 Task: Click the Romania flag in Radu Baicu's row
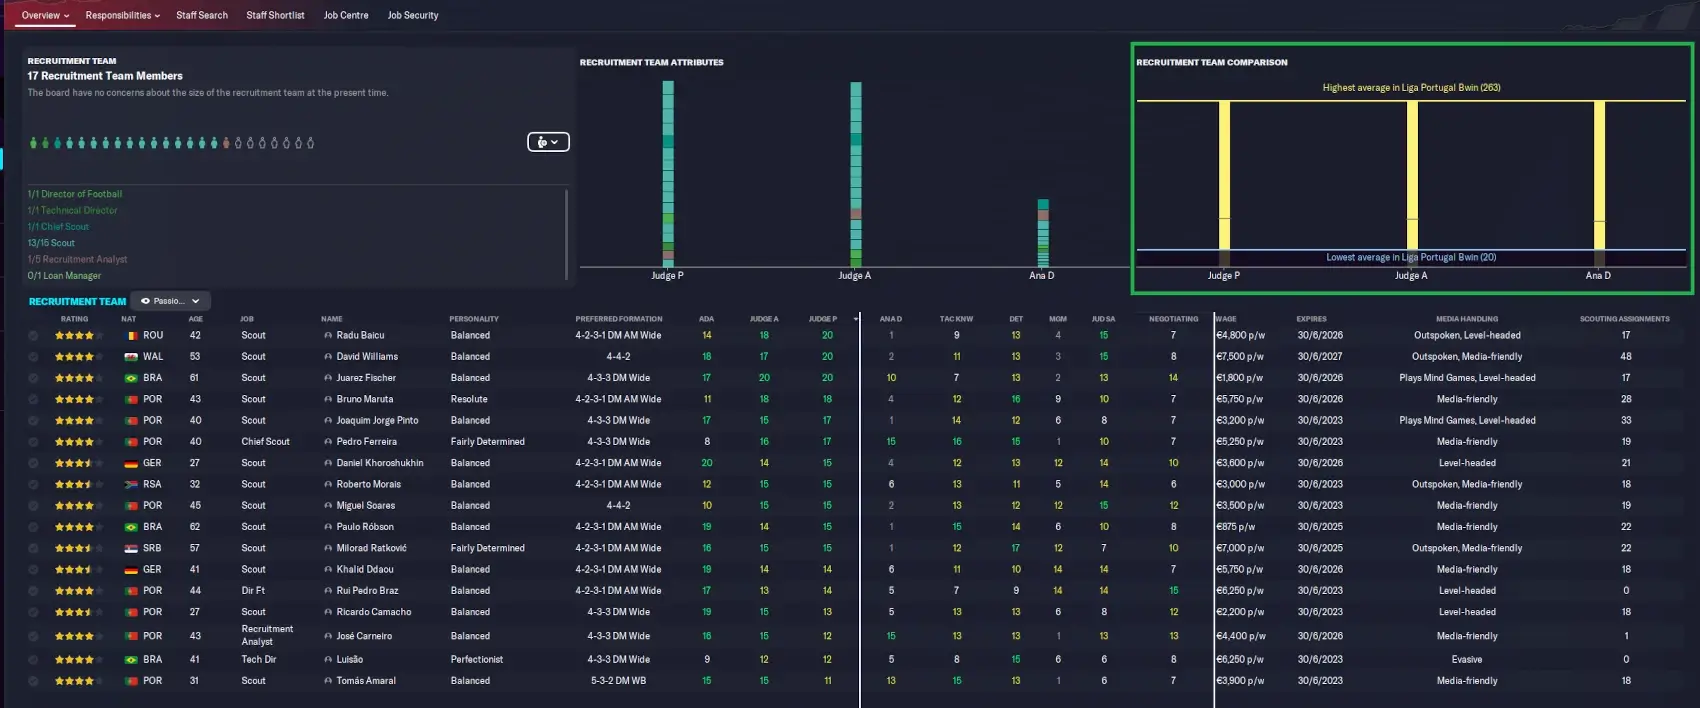point(130,336)
